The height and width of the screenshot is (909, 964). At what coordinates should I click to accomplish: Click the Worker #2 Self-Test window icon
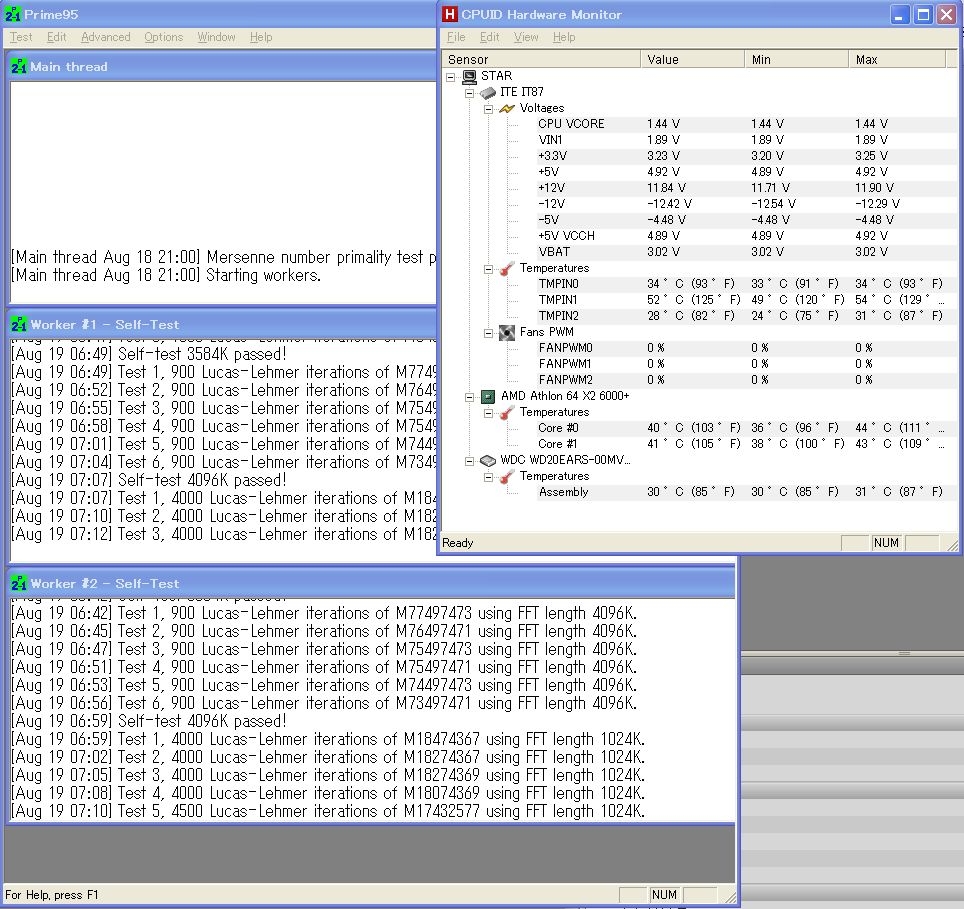[x=19, y=584]
